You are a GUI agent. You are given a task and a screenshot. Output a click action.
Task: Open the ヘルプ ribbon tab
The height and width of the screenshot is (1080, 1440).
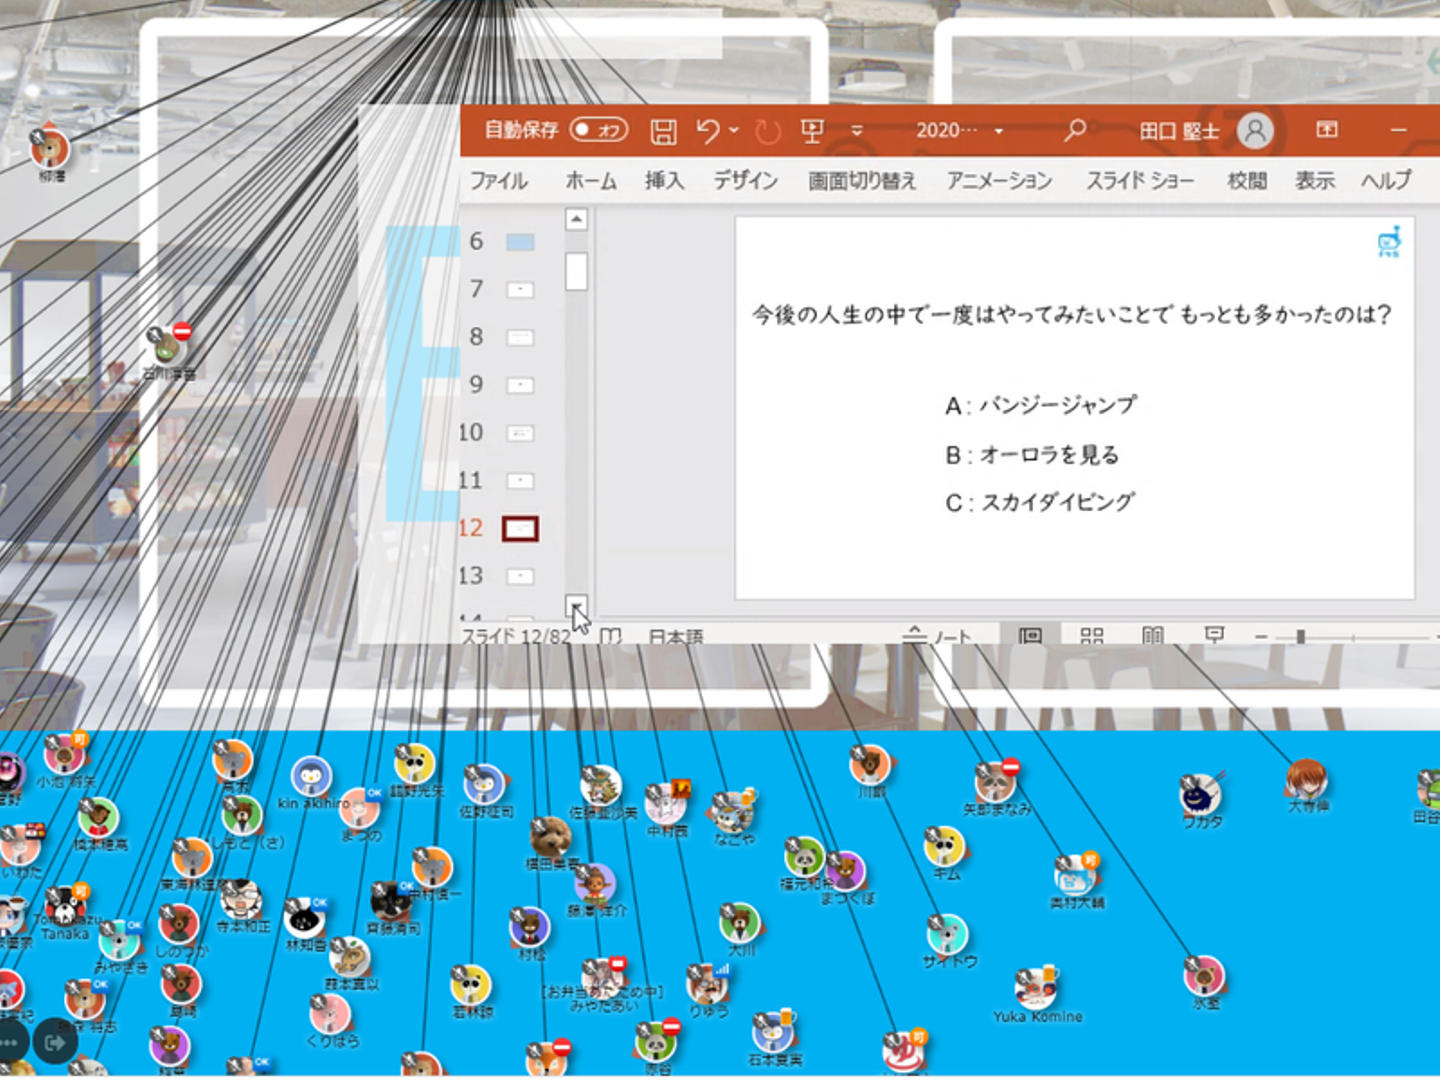pos(1386,181)
